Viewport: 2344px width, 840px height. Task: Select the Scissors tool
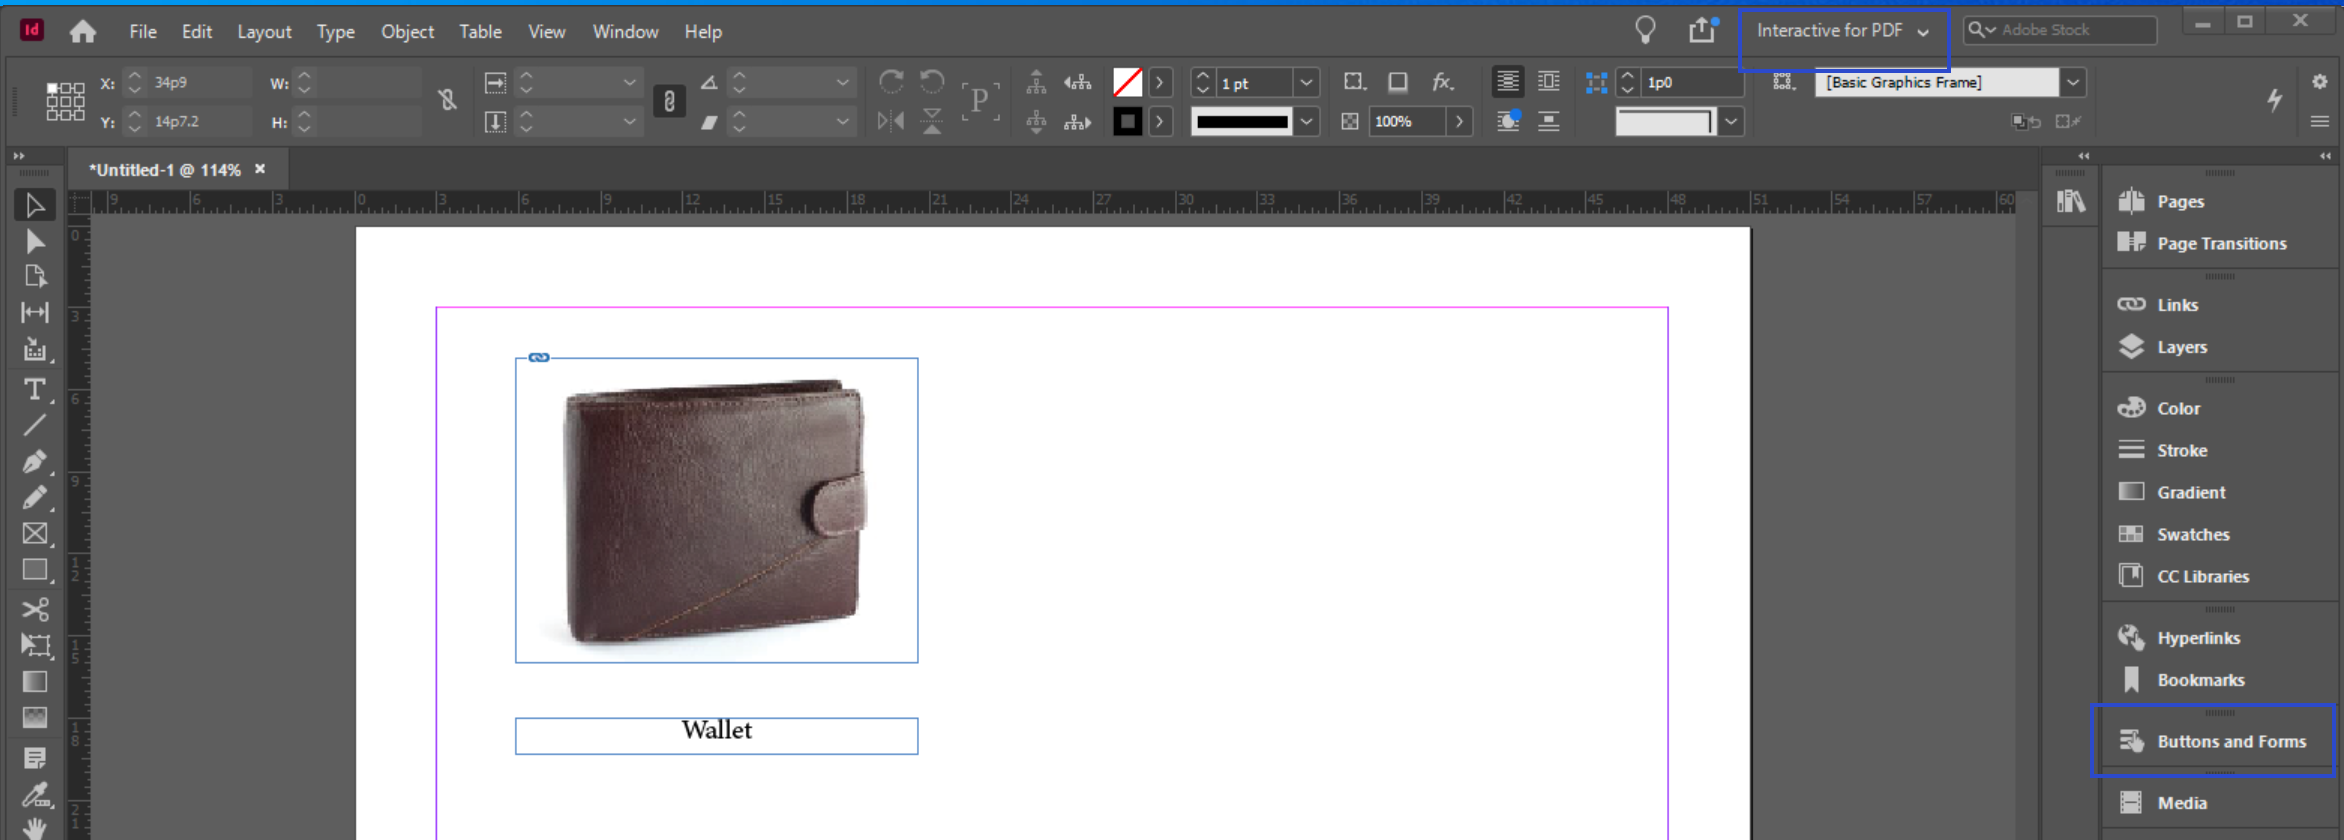pos(34,609)
